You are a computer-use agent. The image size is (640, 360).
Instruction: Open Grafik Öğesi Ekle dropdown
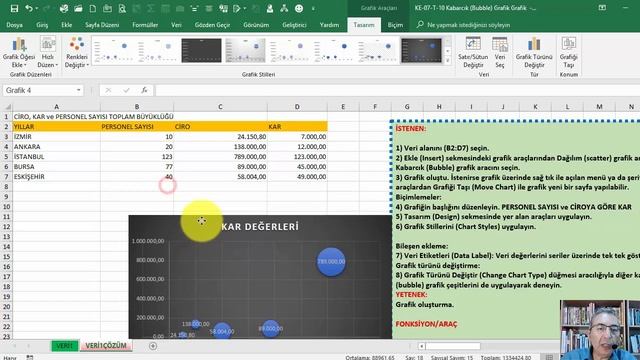pos(19,52)
